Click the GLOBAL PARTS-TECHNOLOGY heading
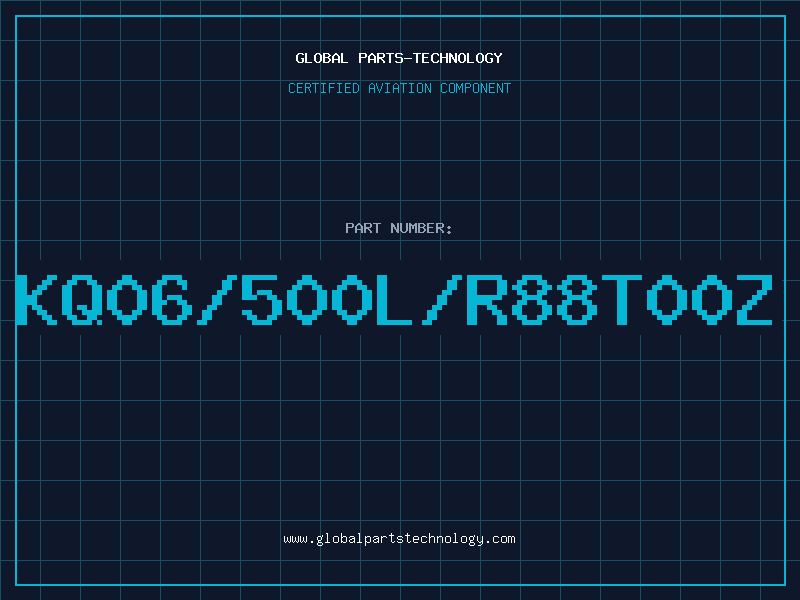Screen dimensions: 800x600 [399, 58]
